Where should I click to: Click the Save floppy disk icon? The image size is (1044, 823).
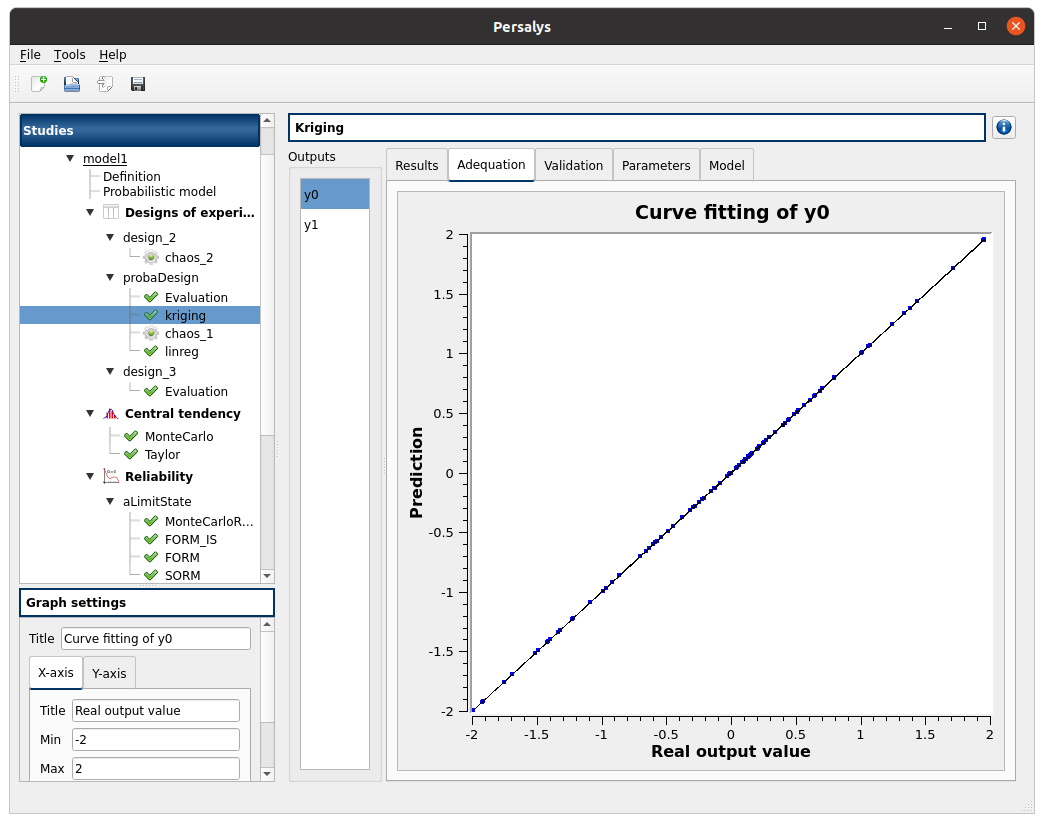tap(138, 84)
